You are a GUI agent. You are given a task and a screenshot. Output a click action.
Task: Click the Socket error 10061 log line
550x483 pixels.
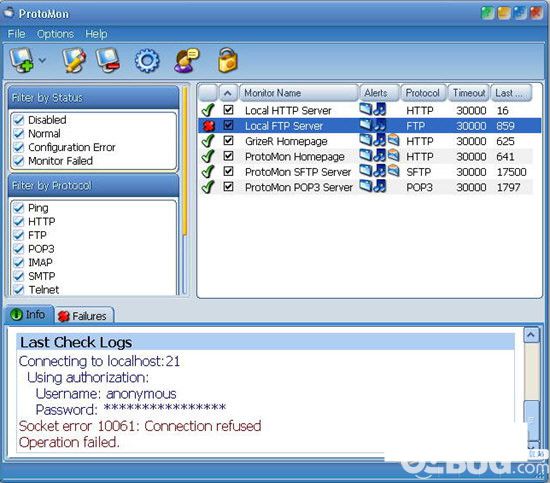pyautogui.click(x=140, y=426)
